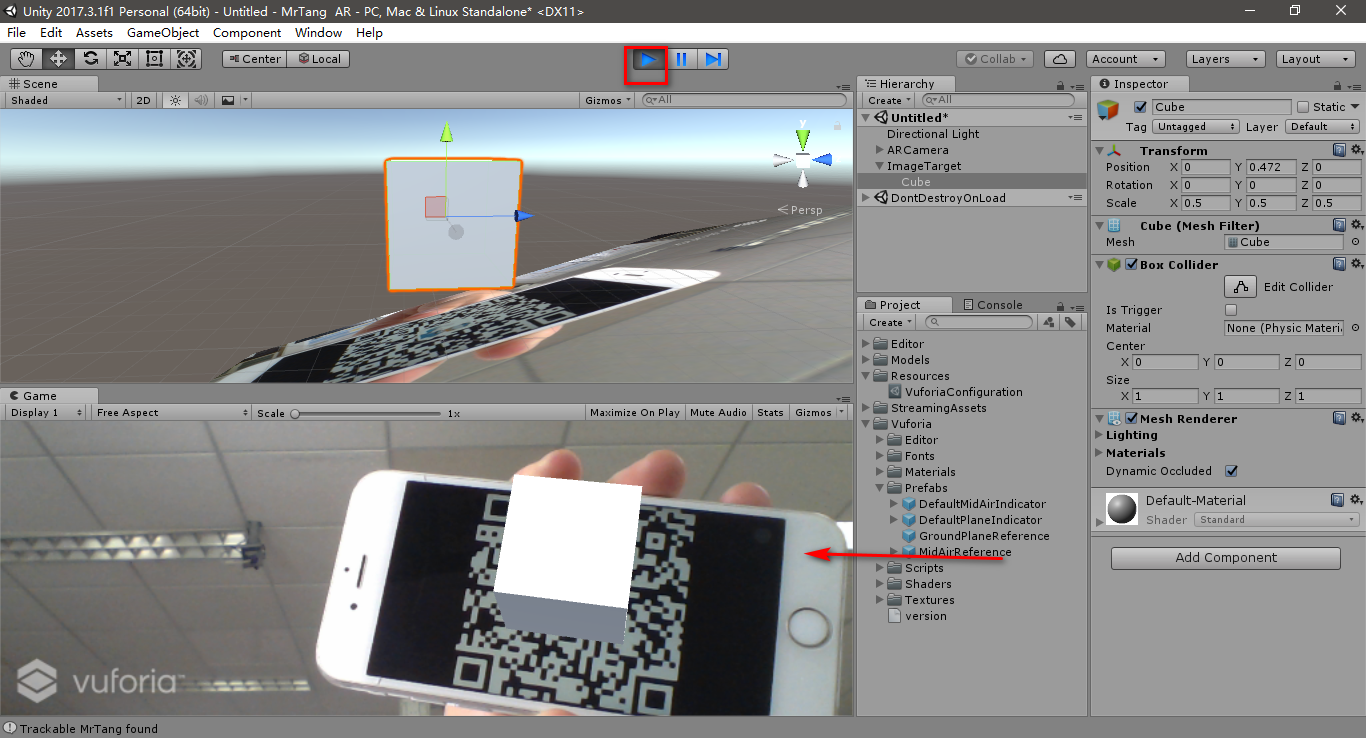The height and width of the screenshot is (738, 1366).
Task: Enable Is Trigger on the Box Collider
Action: coord(1230,309)
